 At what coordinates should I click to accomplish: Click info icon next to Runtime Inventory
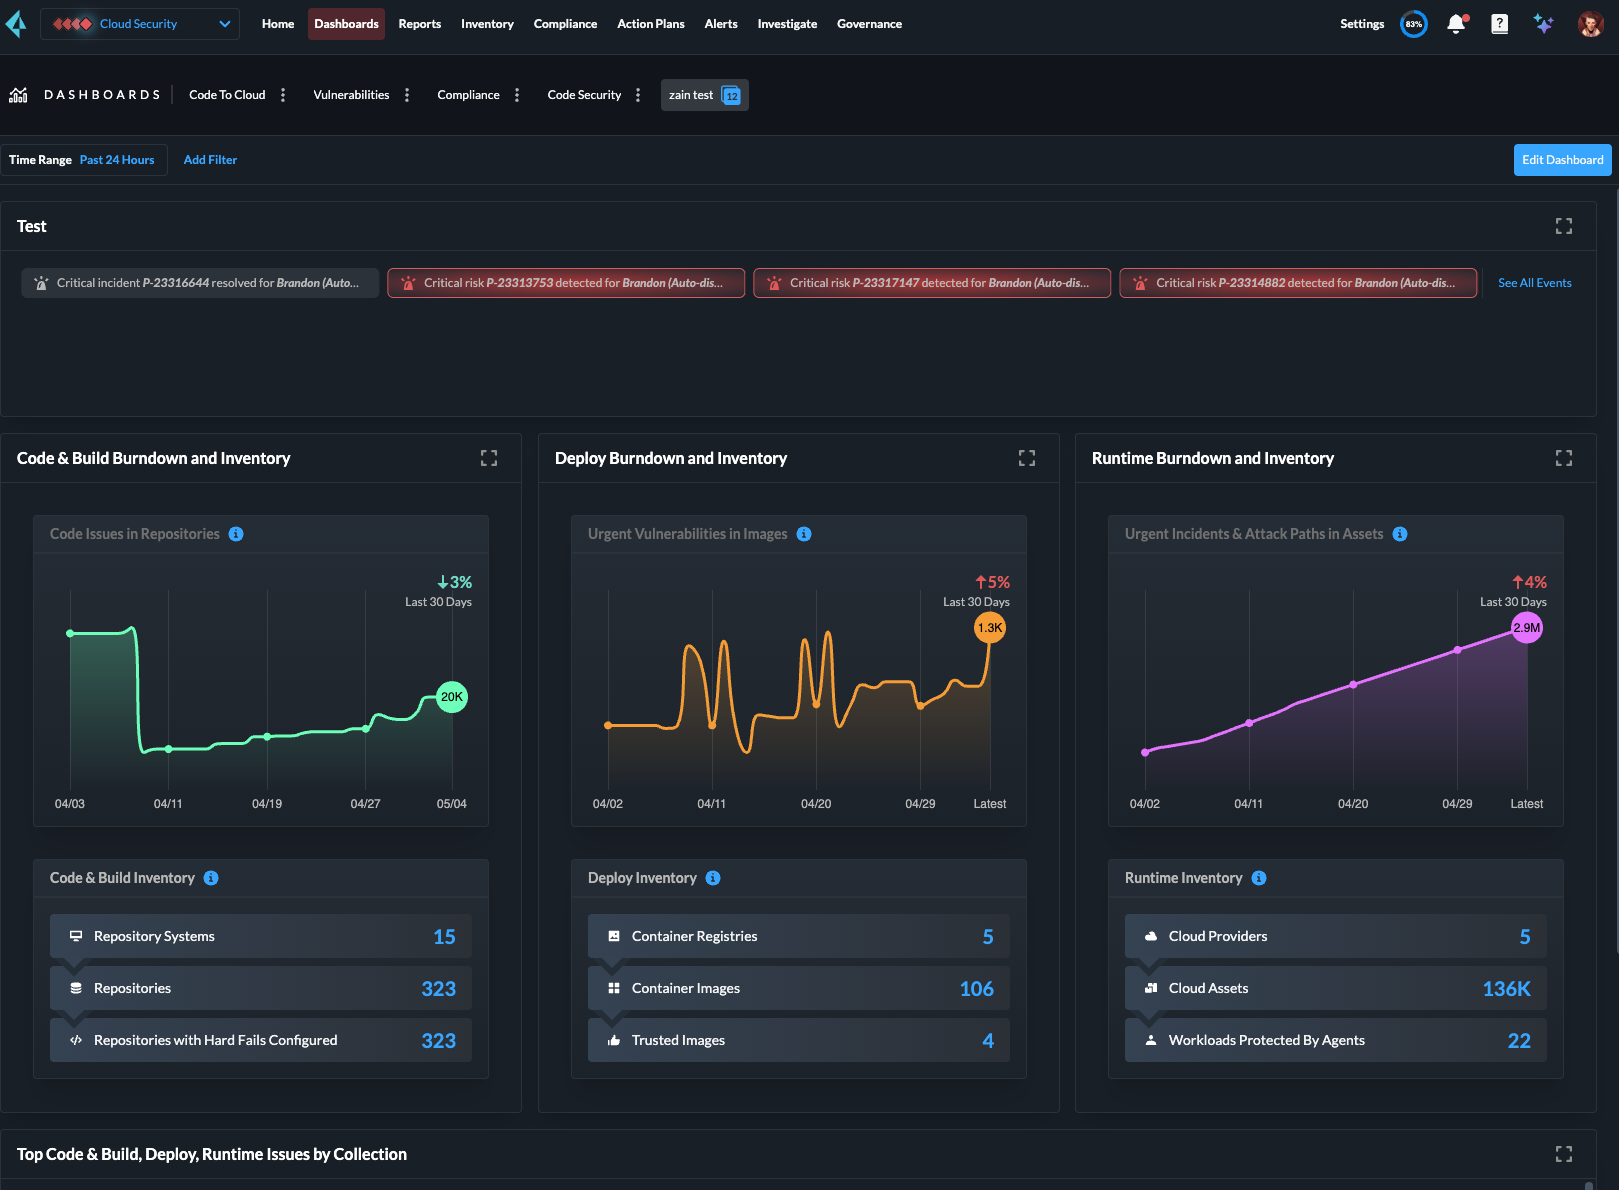tap(1259, 878)
